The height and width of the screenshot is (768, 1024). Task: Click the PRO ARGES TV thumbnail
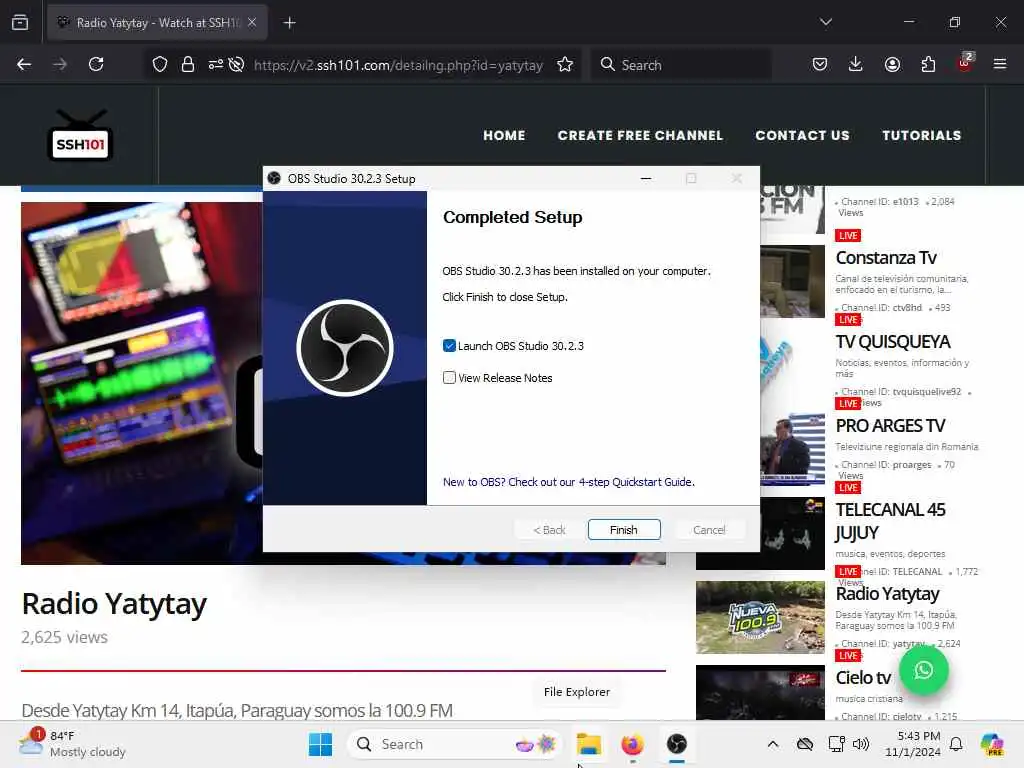792,449
